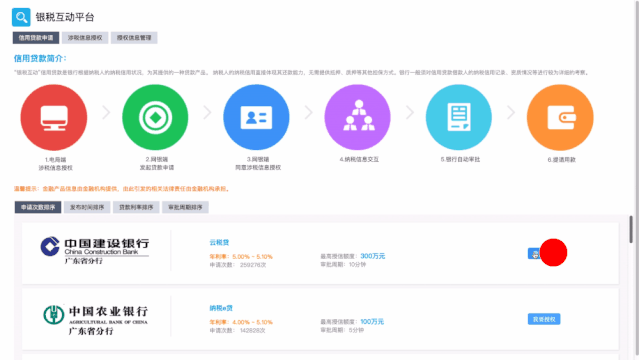Click the authorize button in Construction Bank row
Screen dimensions: 639x360
coord(544,254)
